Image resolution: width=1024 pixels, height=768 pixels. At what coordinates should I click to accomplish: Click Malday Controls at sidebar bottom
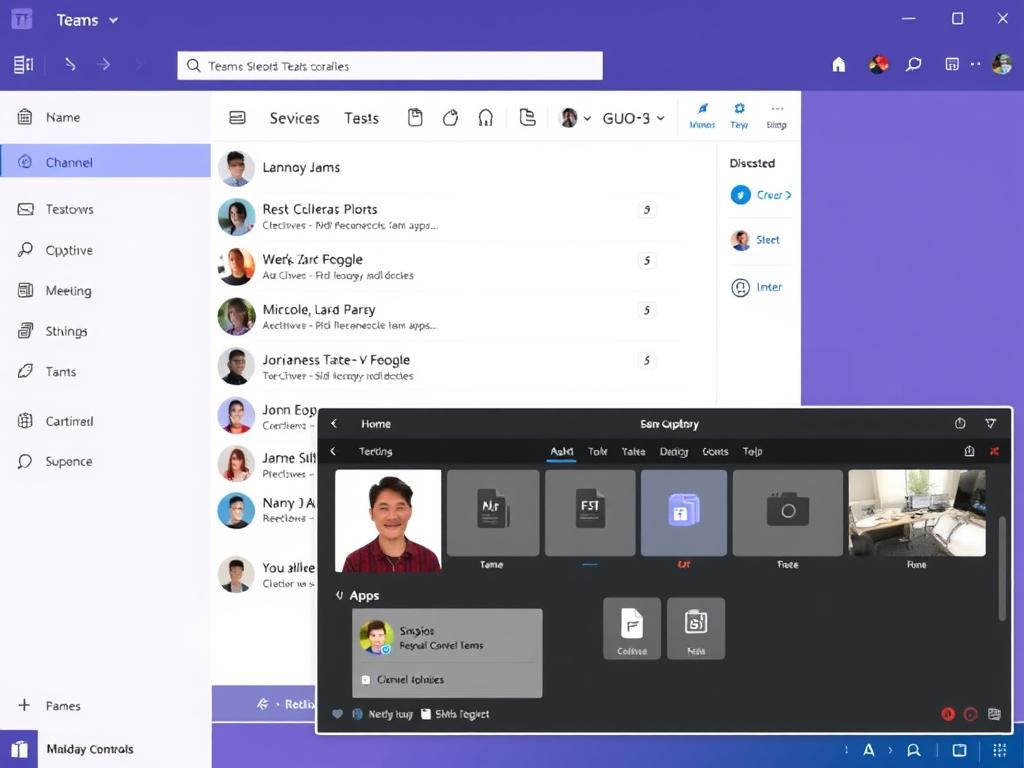point(89,749)
